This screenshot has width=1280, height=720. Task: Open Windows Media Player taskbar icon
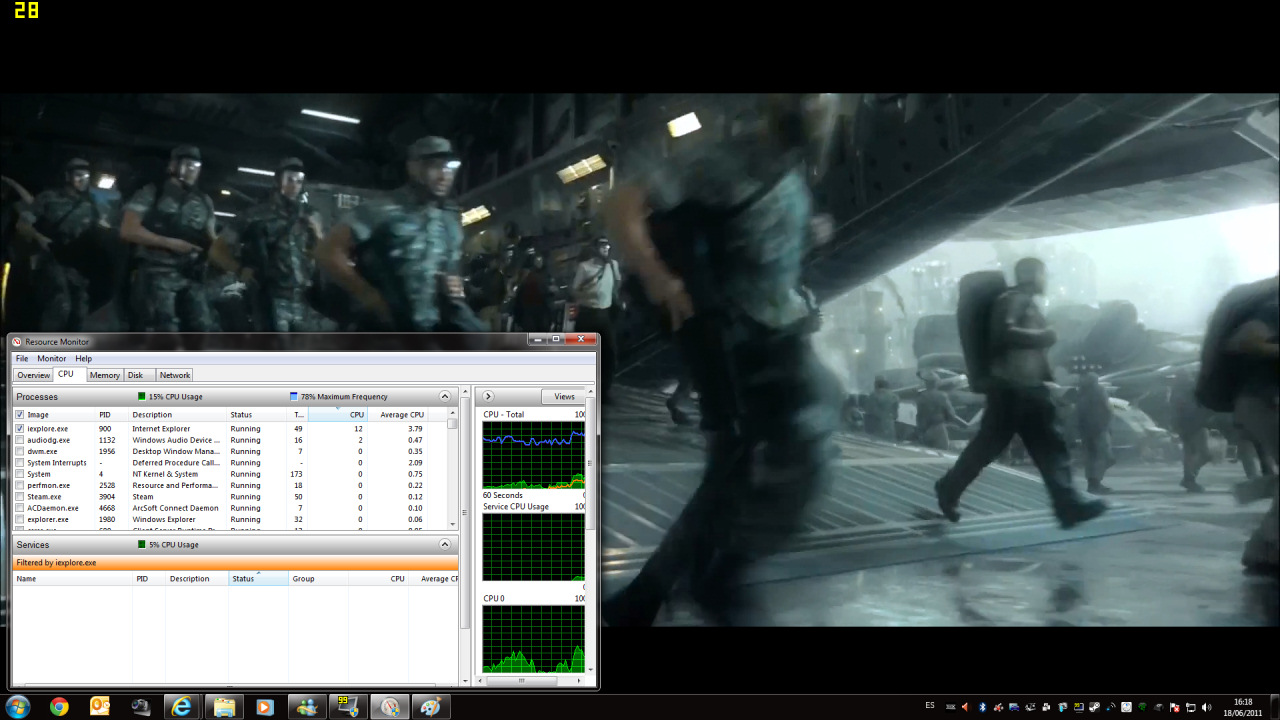[264, 707]
